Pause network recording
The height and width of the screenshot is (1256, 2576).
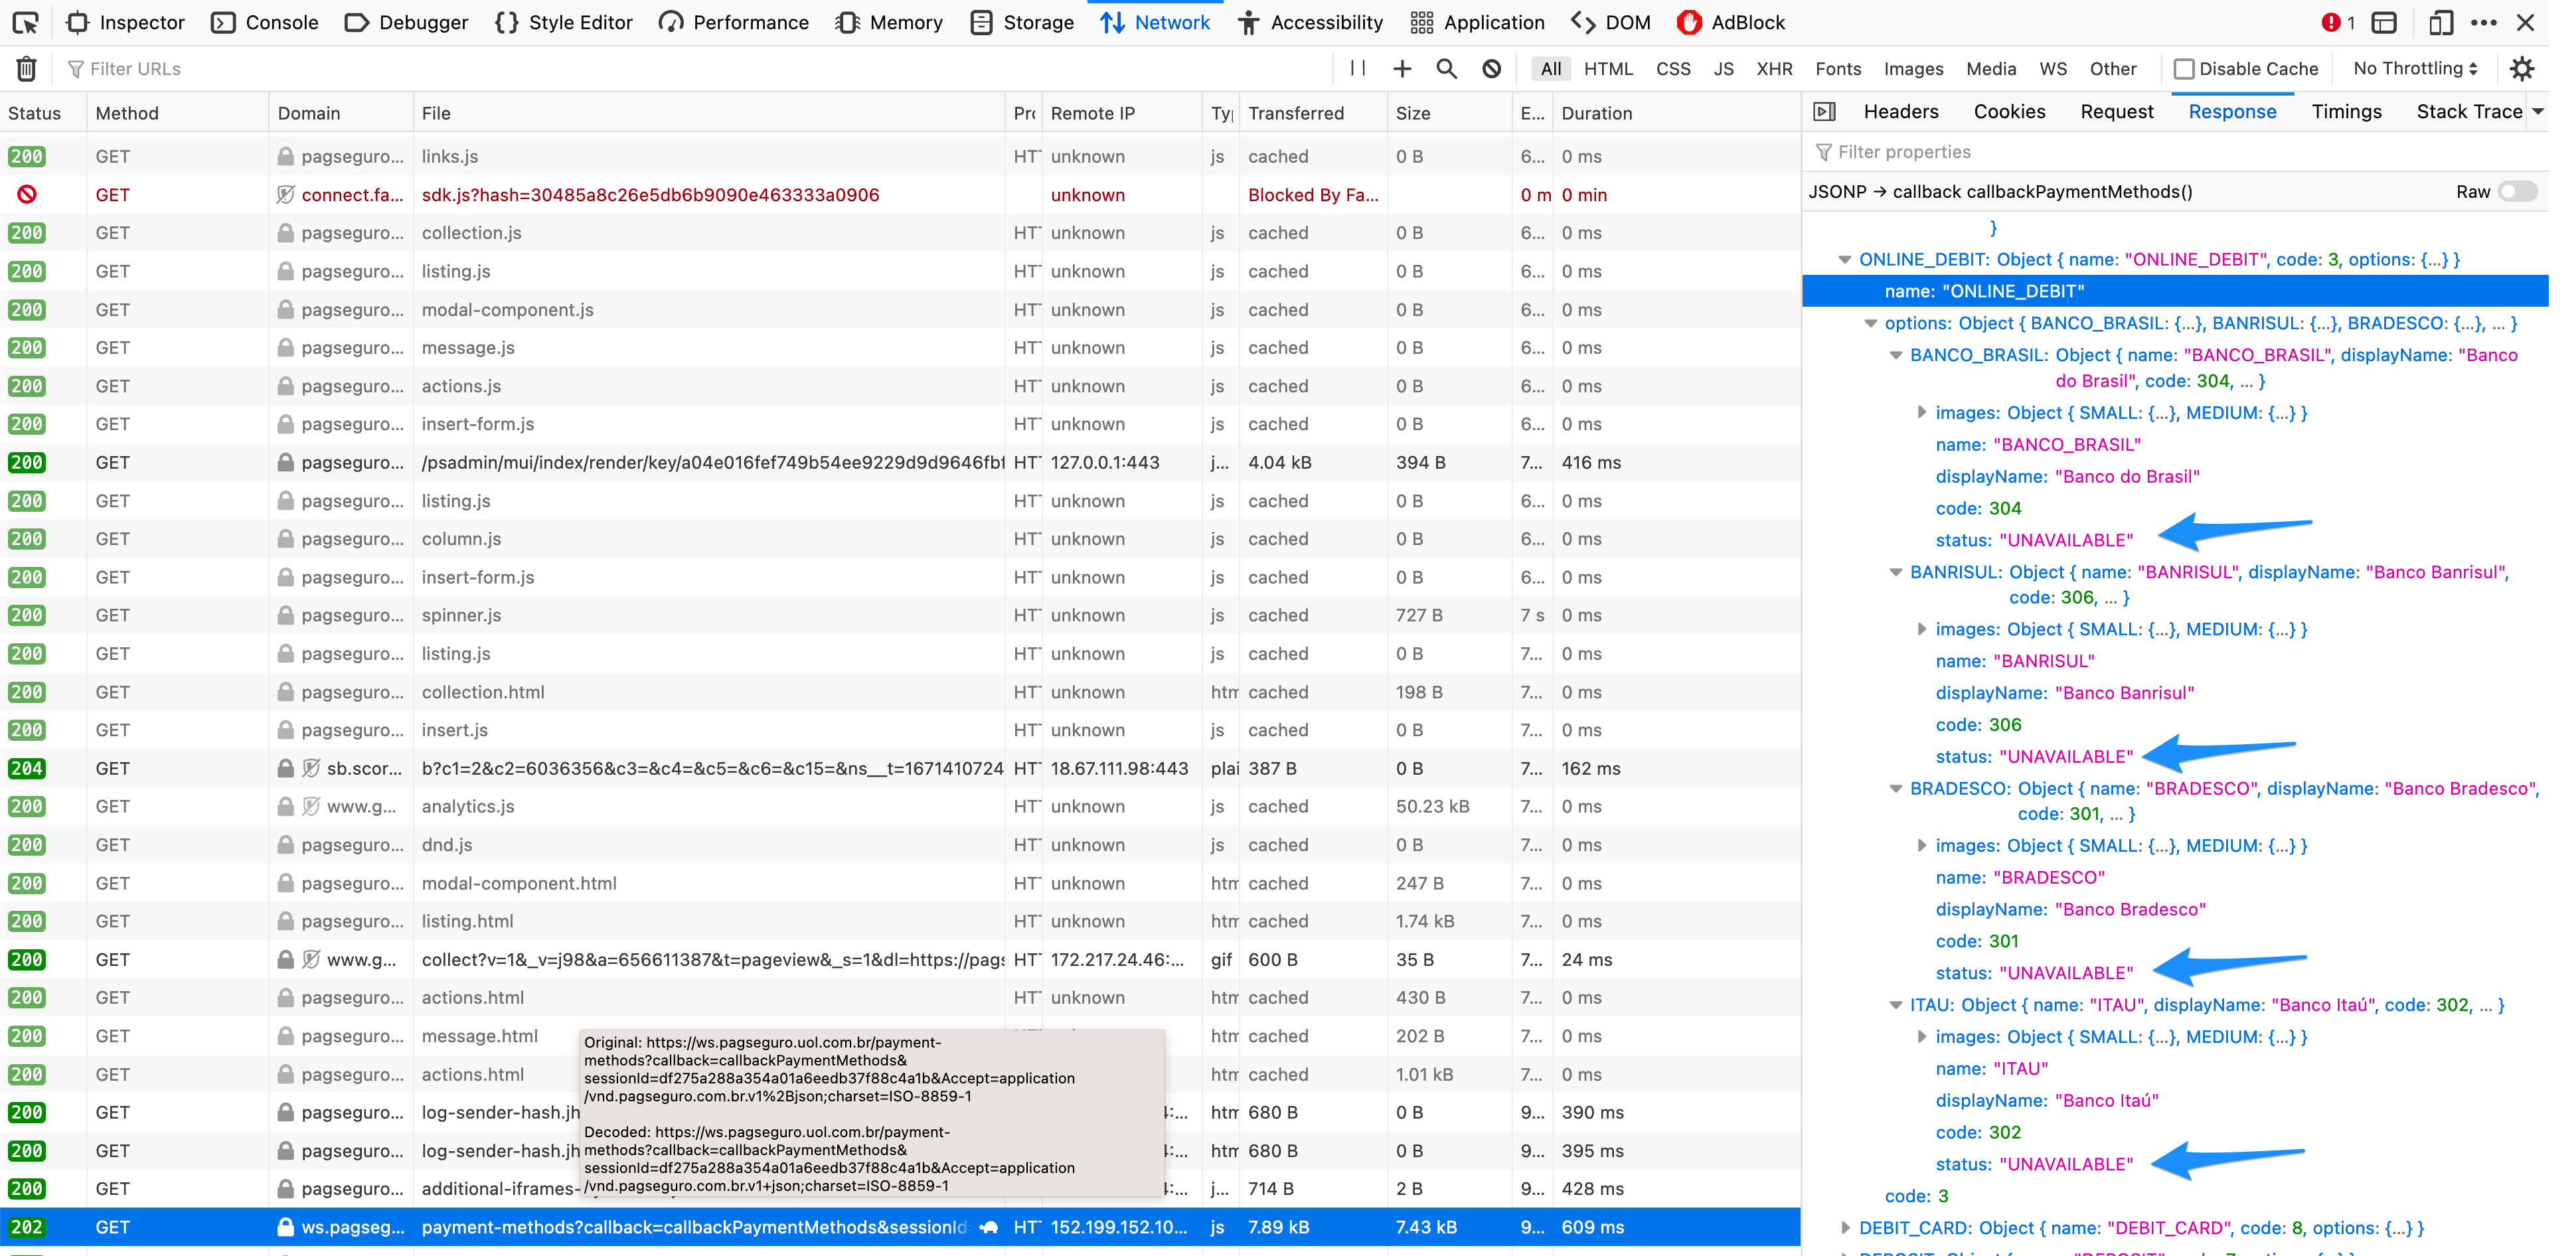(1357, 68)
